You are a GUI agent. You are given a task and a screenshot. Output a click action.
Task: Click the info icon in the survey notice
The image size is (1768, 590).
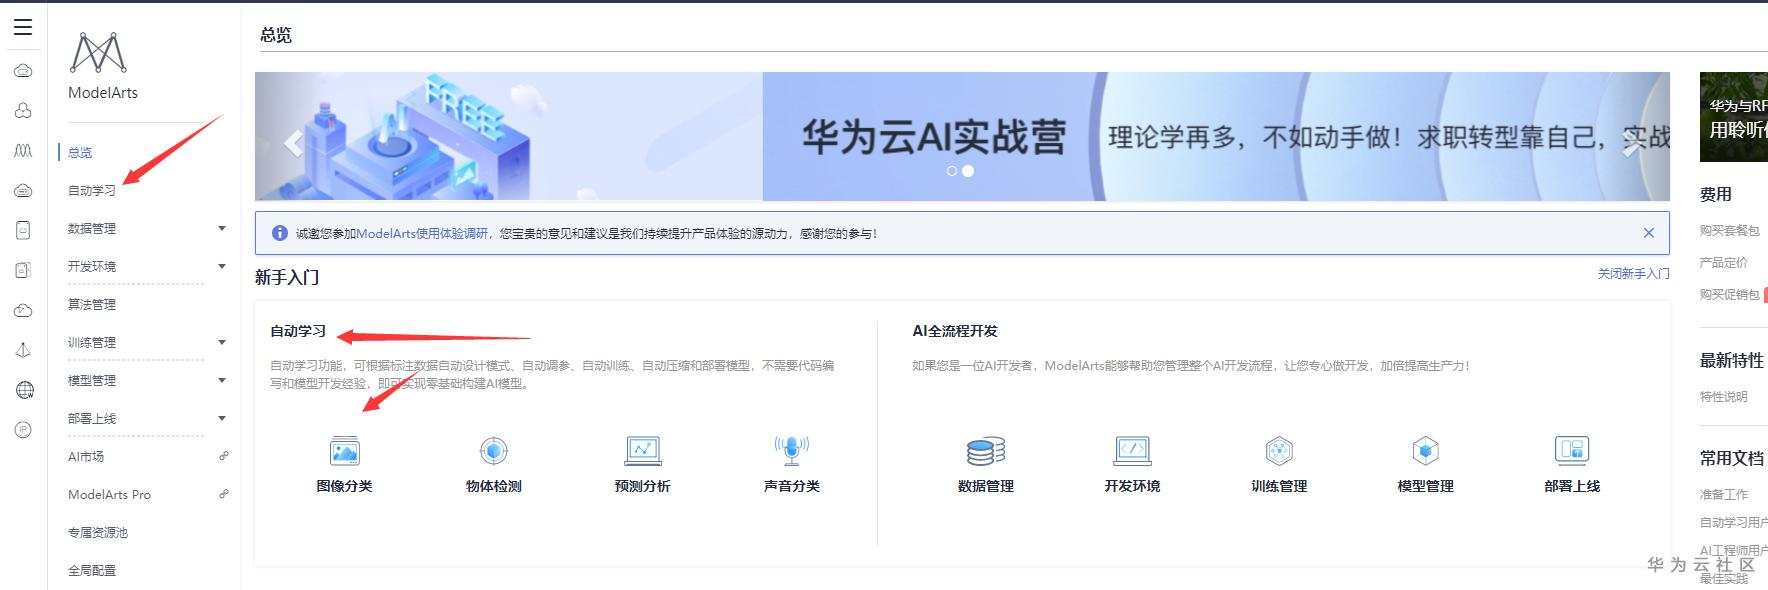click(279, 233)
